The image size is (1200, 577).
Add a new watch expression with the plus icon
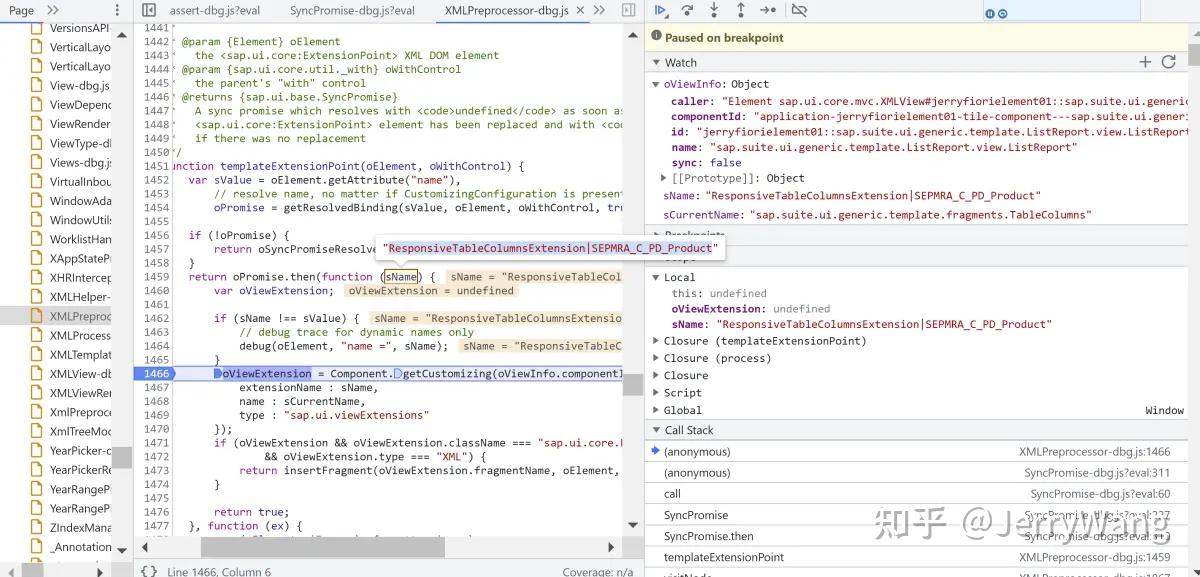click(1146, 61)
